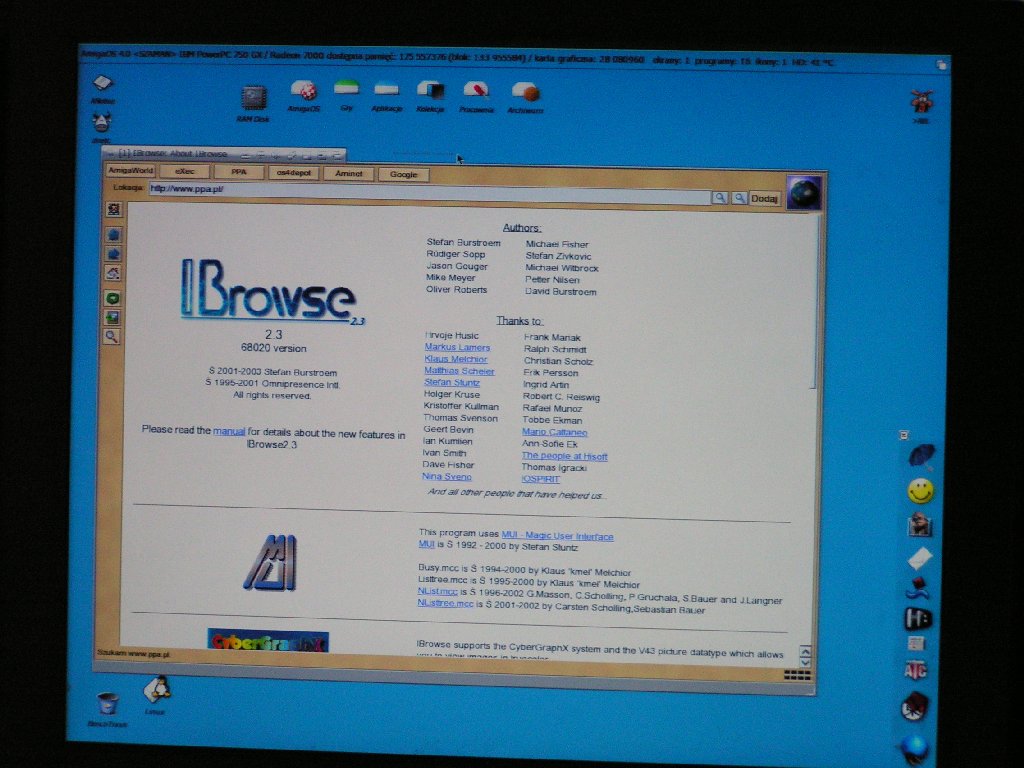Screen dimensions: 1024x768
Task: Follow the Stefan Stuntz link
Action: pos(452,383)
